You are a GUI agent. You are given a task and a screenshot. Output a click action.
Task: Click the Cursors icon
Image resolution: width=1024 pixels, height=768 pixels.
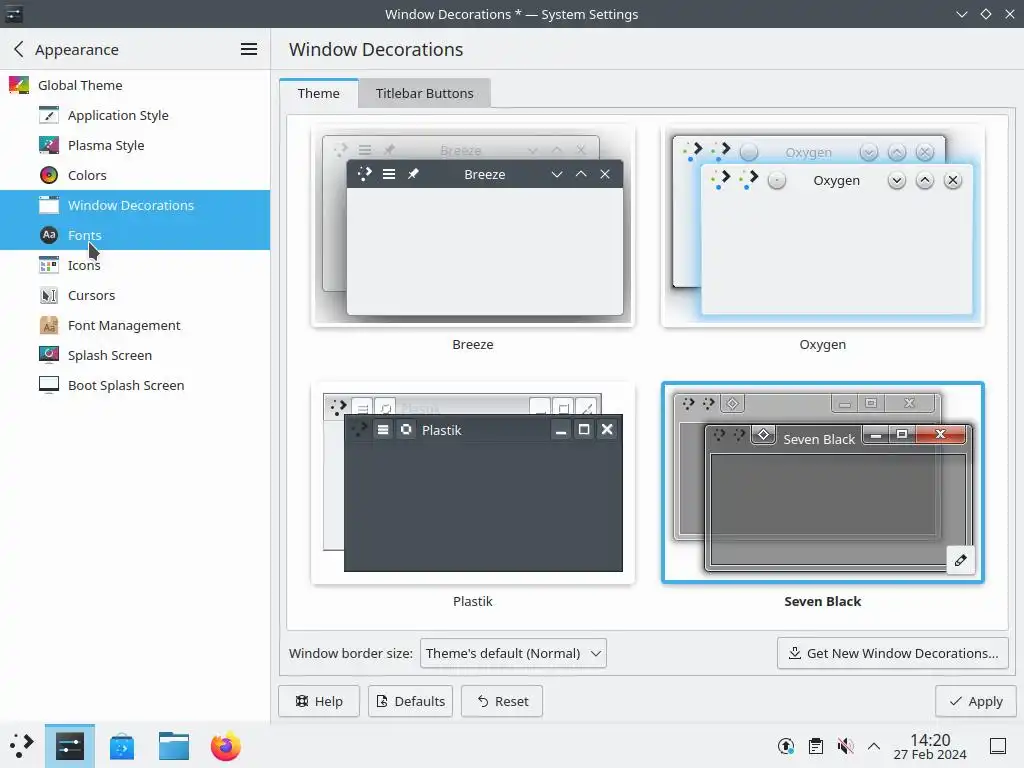point(49,295)
